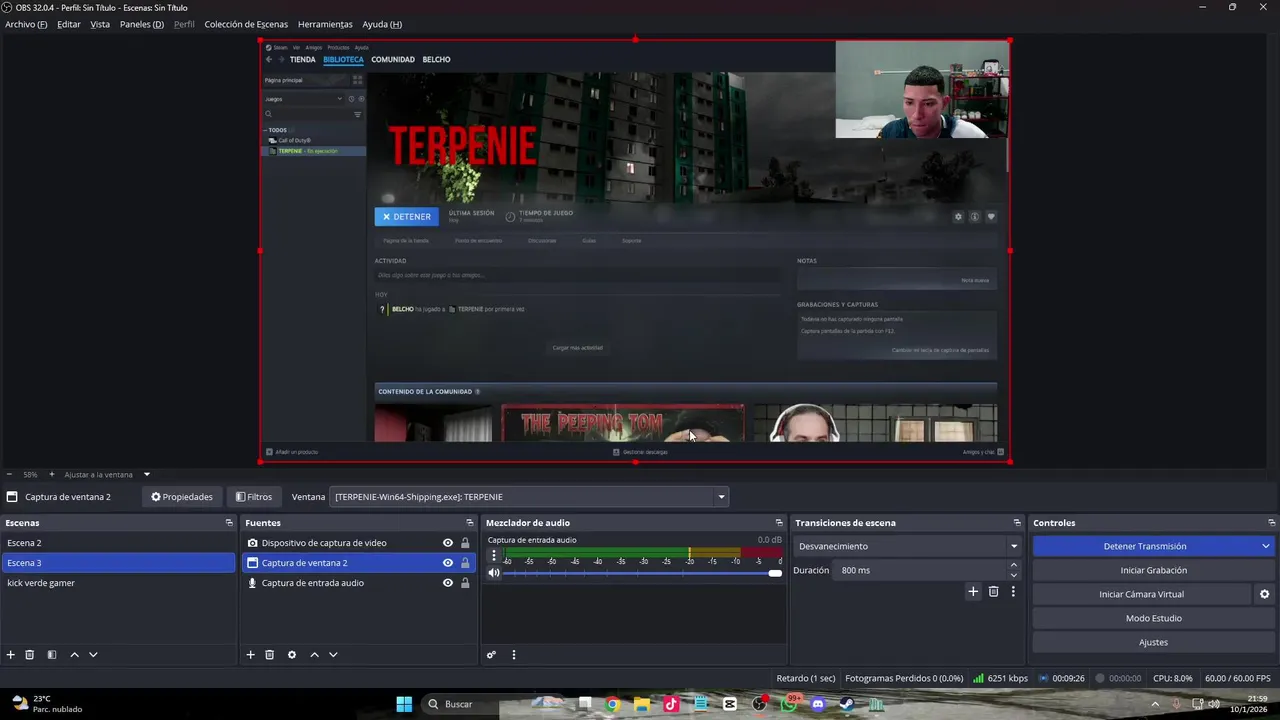Image resolution: width=1280 pixels, height=720 pixels.
Task: Open Ajustes in the Controles panel
Action: tap(1153, 642)
